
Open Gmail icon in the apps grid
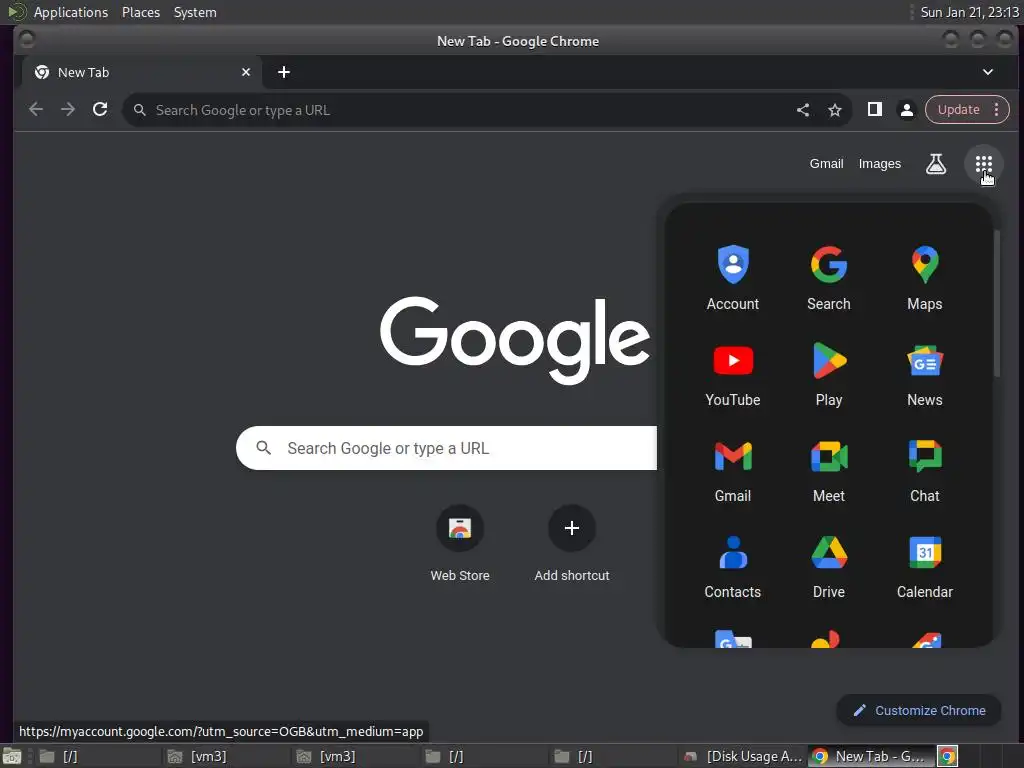coord(733,470)
